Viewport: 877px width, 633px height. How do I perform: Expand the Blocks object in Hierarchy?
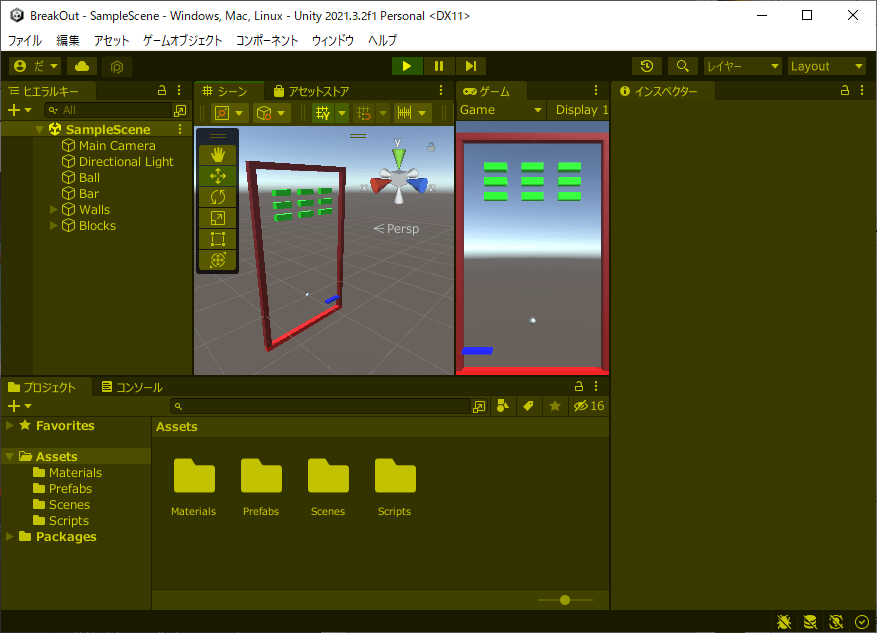(x=54, y=226)
